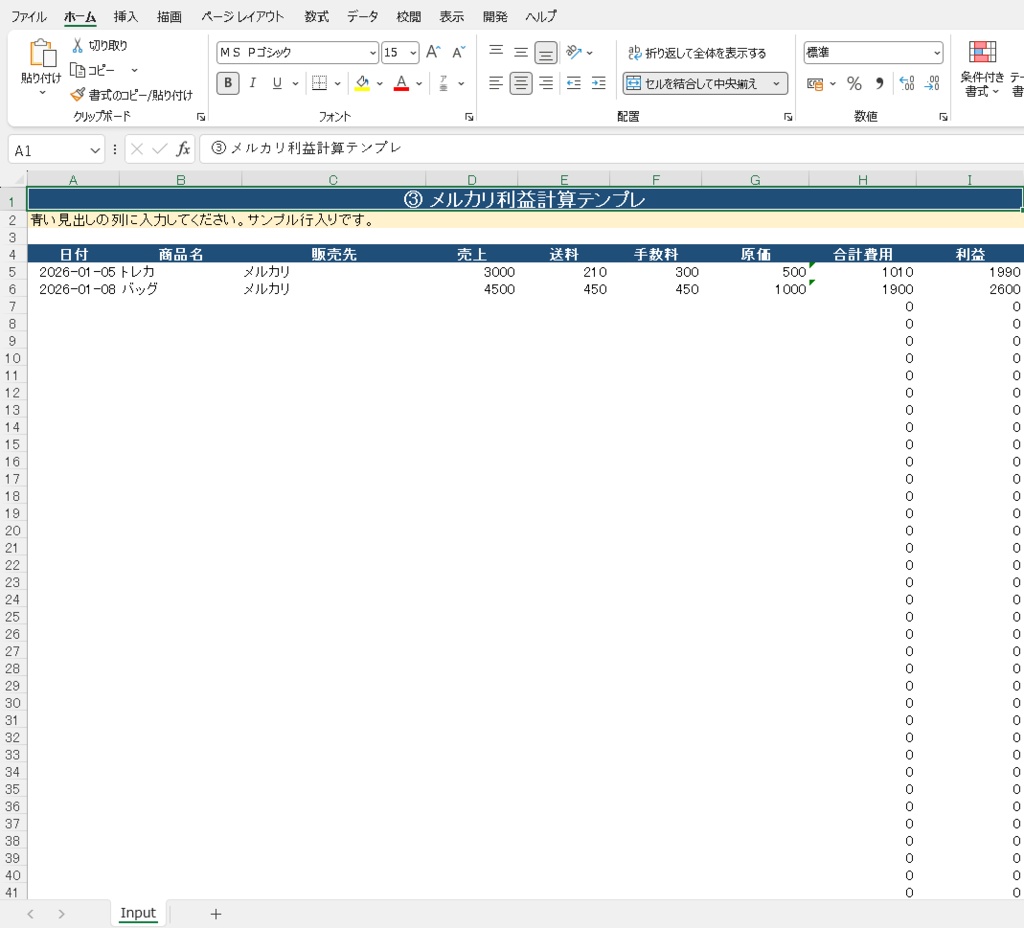This screenshot has height=928, width=1024.
Task: Apply accounting currency format icon
Action: click(814, 84)
